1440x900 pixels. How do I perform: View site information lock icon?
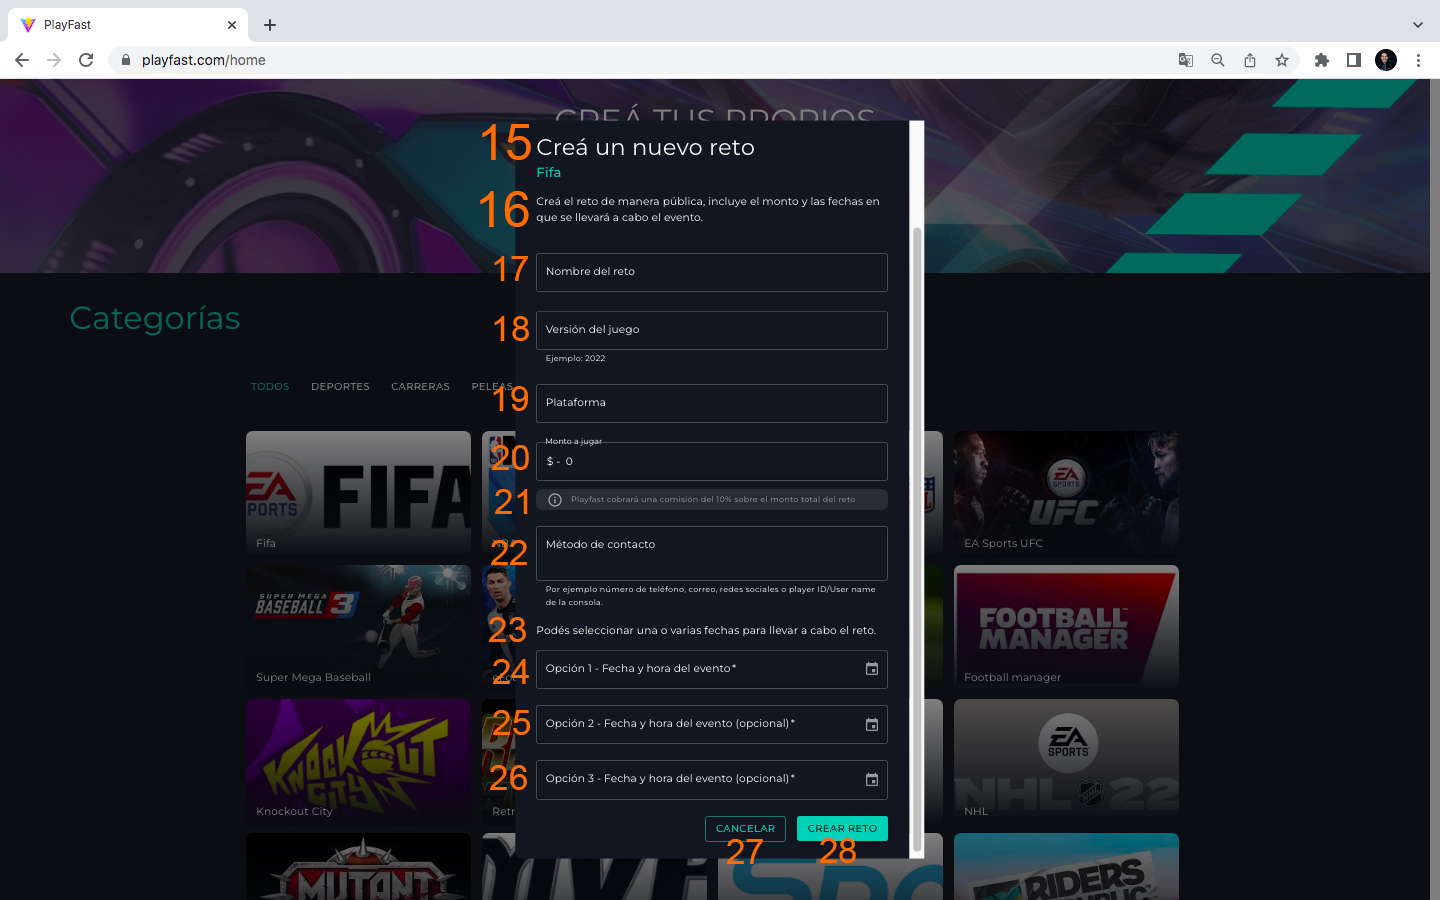click(x=125, y=60)
